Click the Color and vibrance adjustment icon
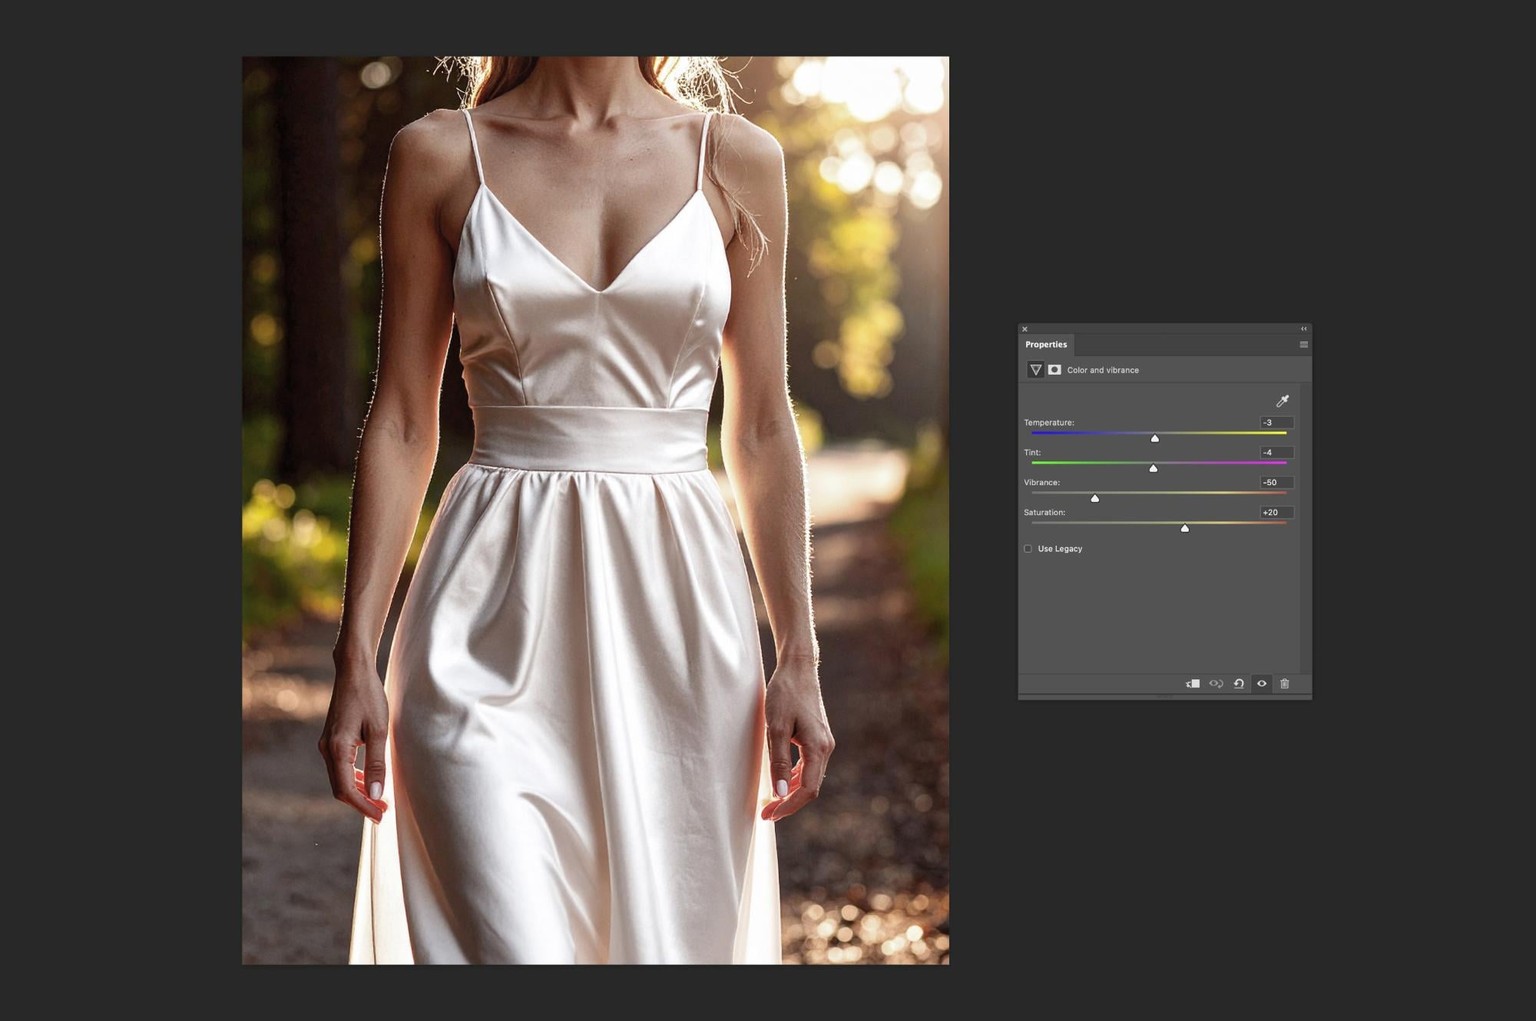1536x1021 pixels. pos(1035,370)
